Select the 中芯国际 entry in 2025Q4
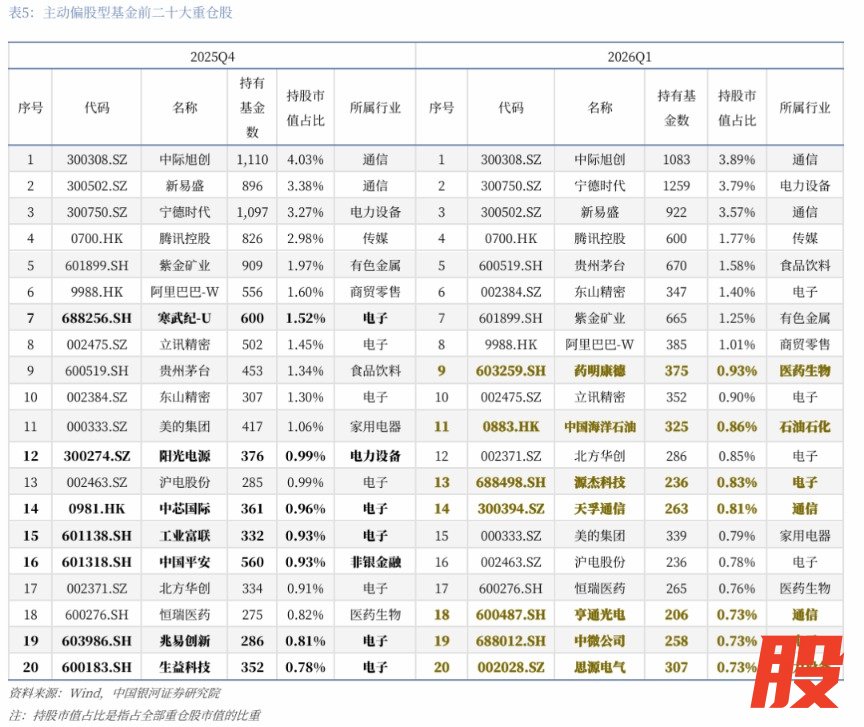This screenshot has height=727, width=864. pyautogui.click(x=184, y=508)
